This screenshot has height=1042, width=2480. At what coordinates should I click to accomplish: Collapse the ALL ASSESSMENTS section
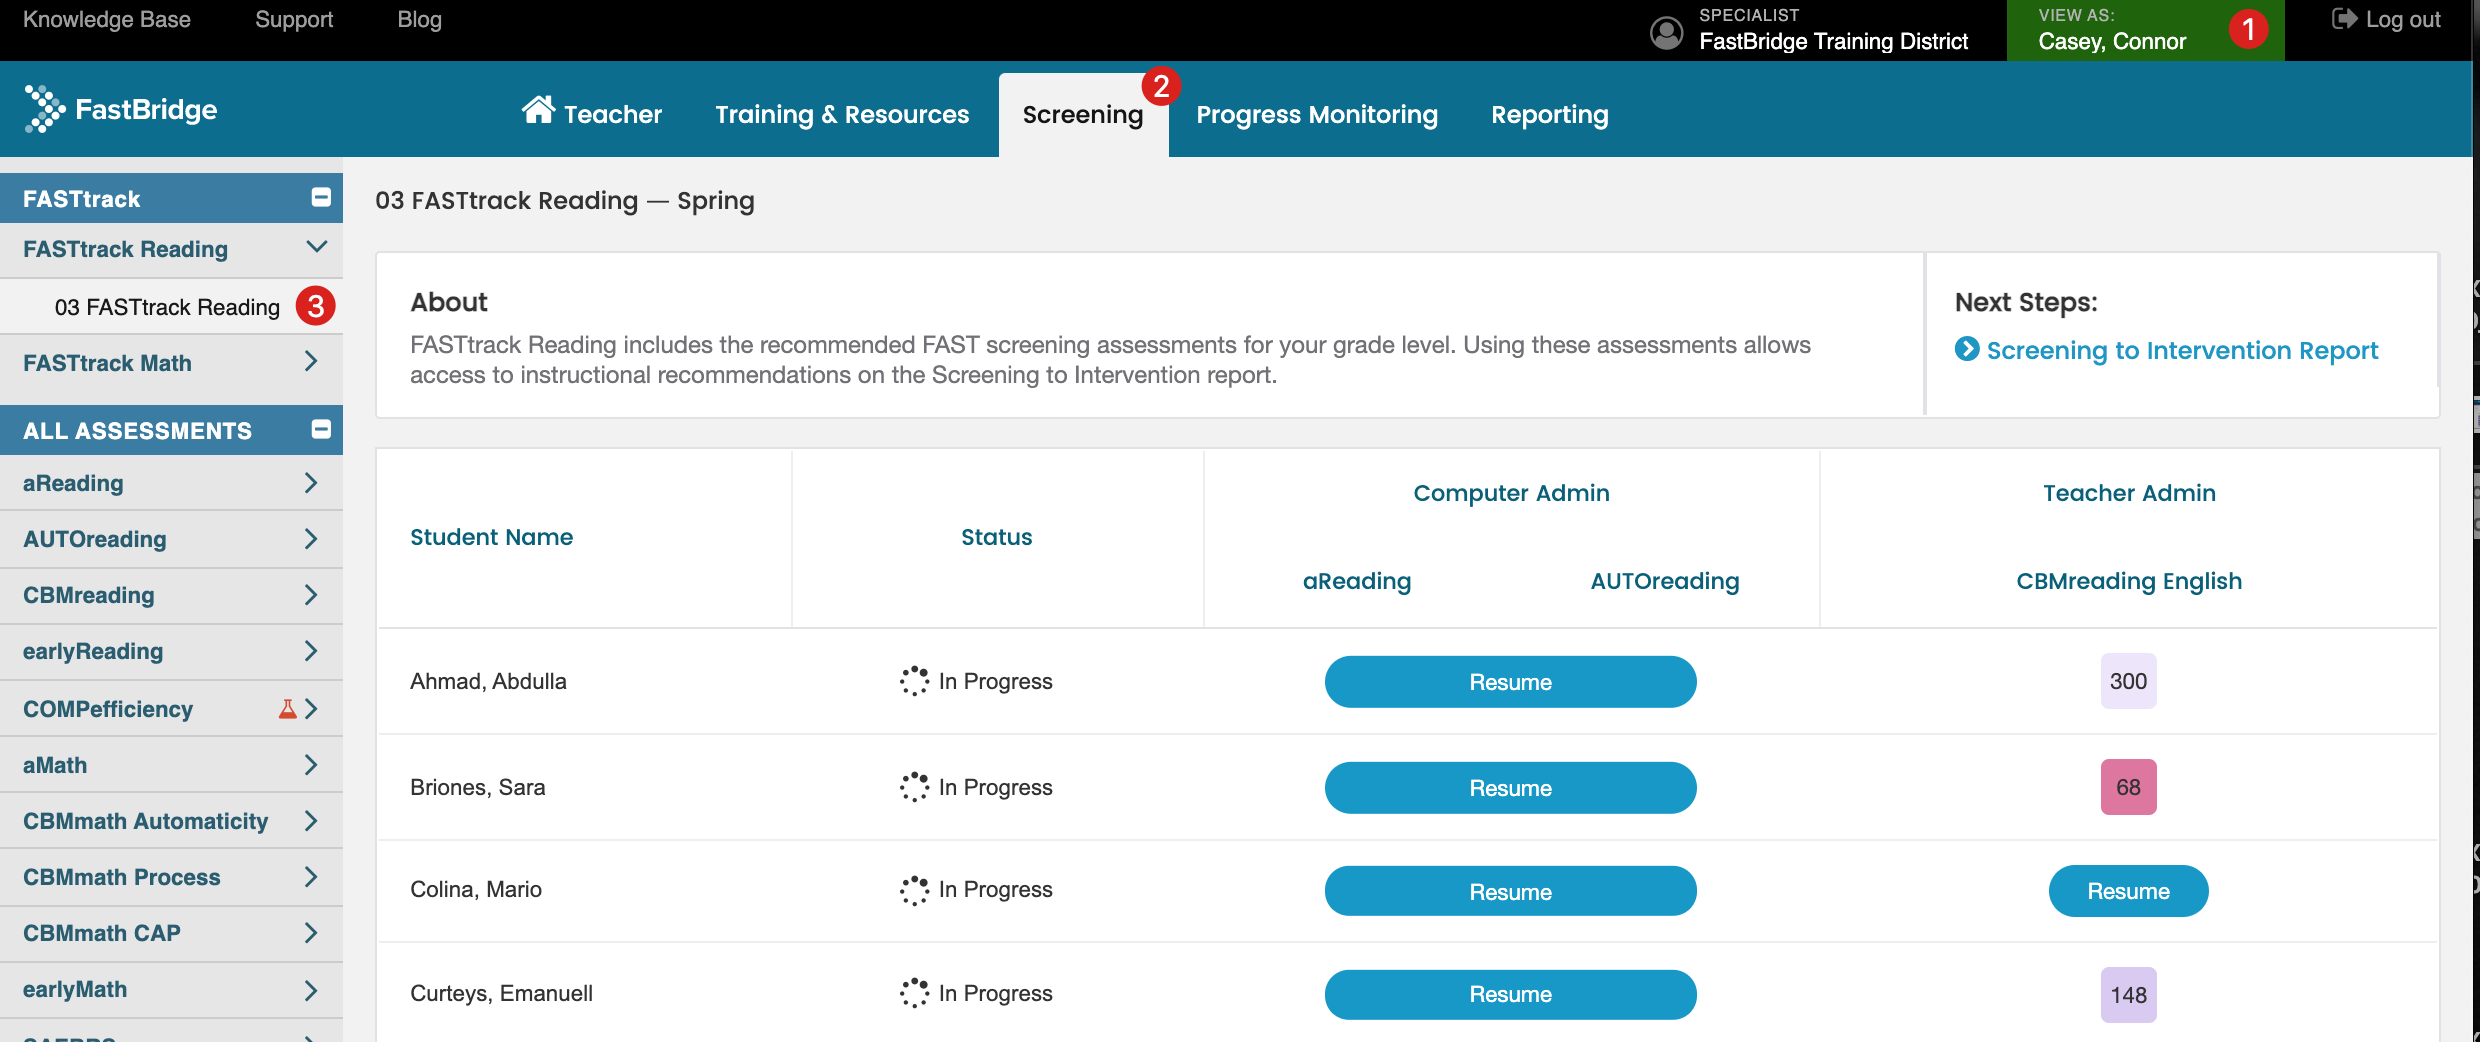(321, 429)
